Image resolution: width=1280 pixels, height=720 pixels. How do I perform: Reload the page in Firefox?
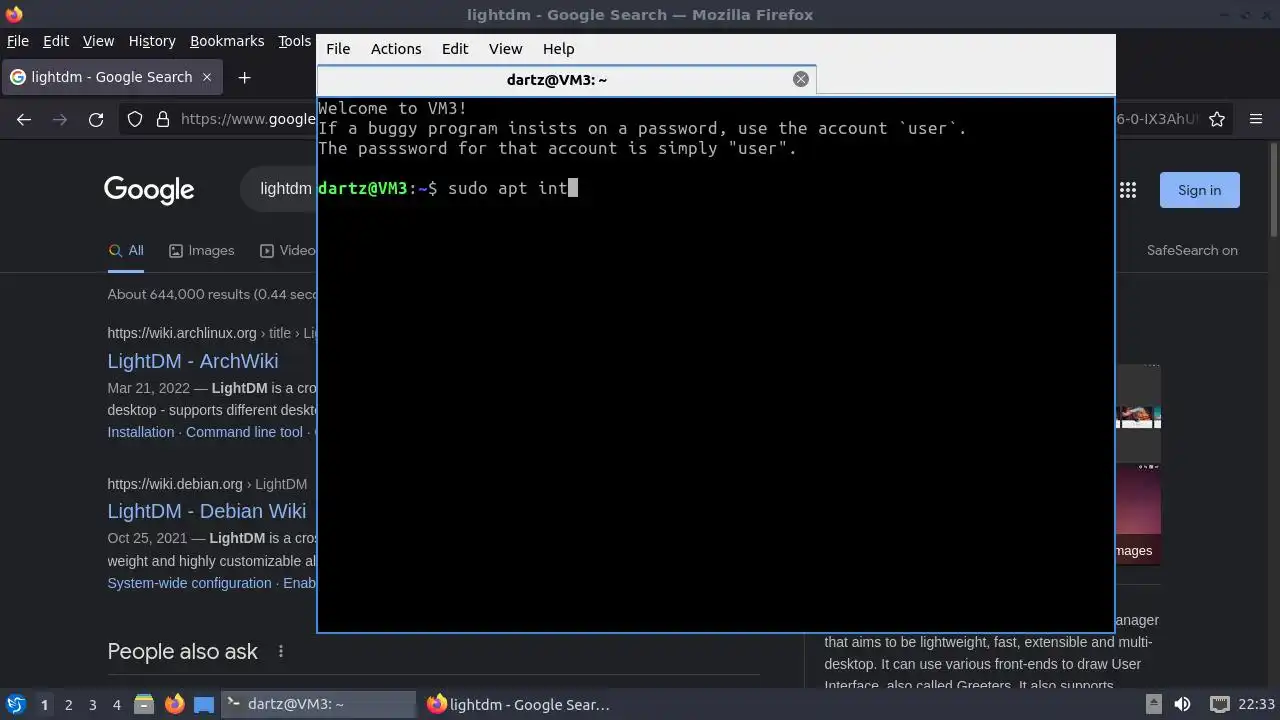point(96,119)
